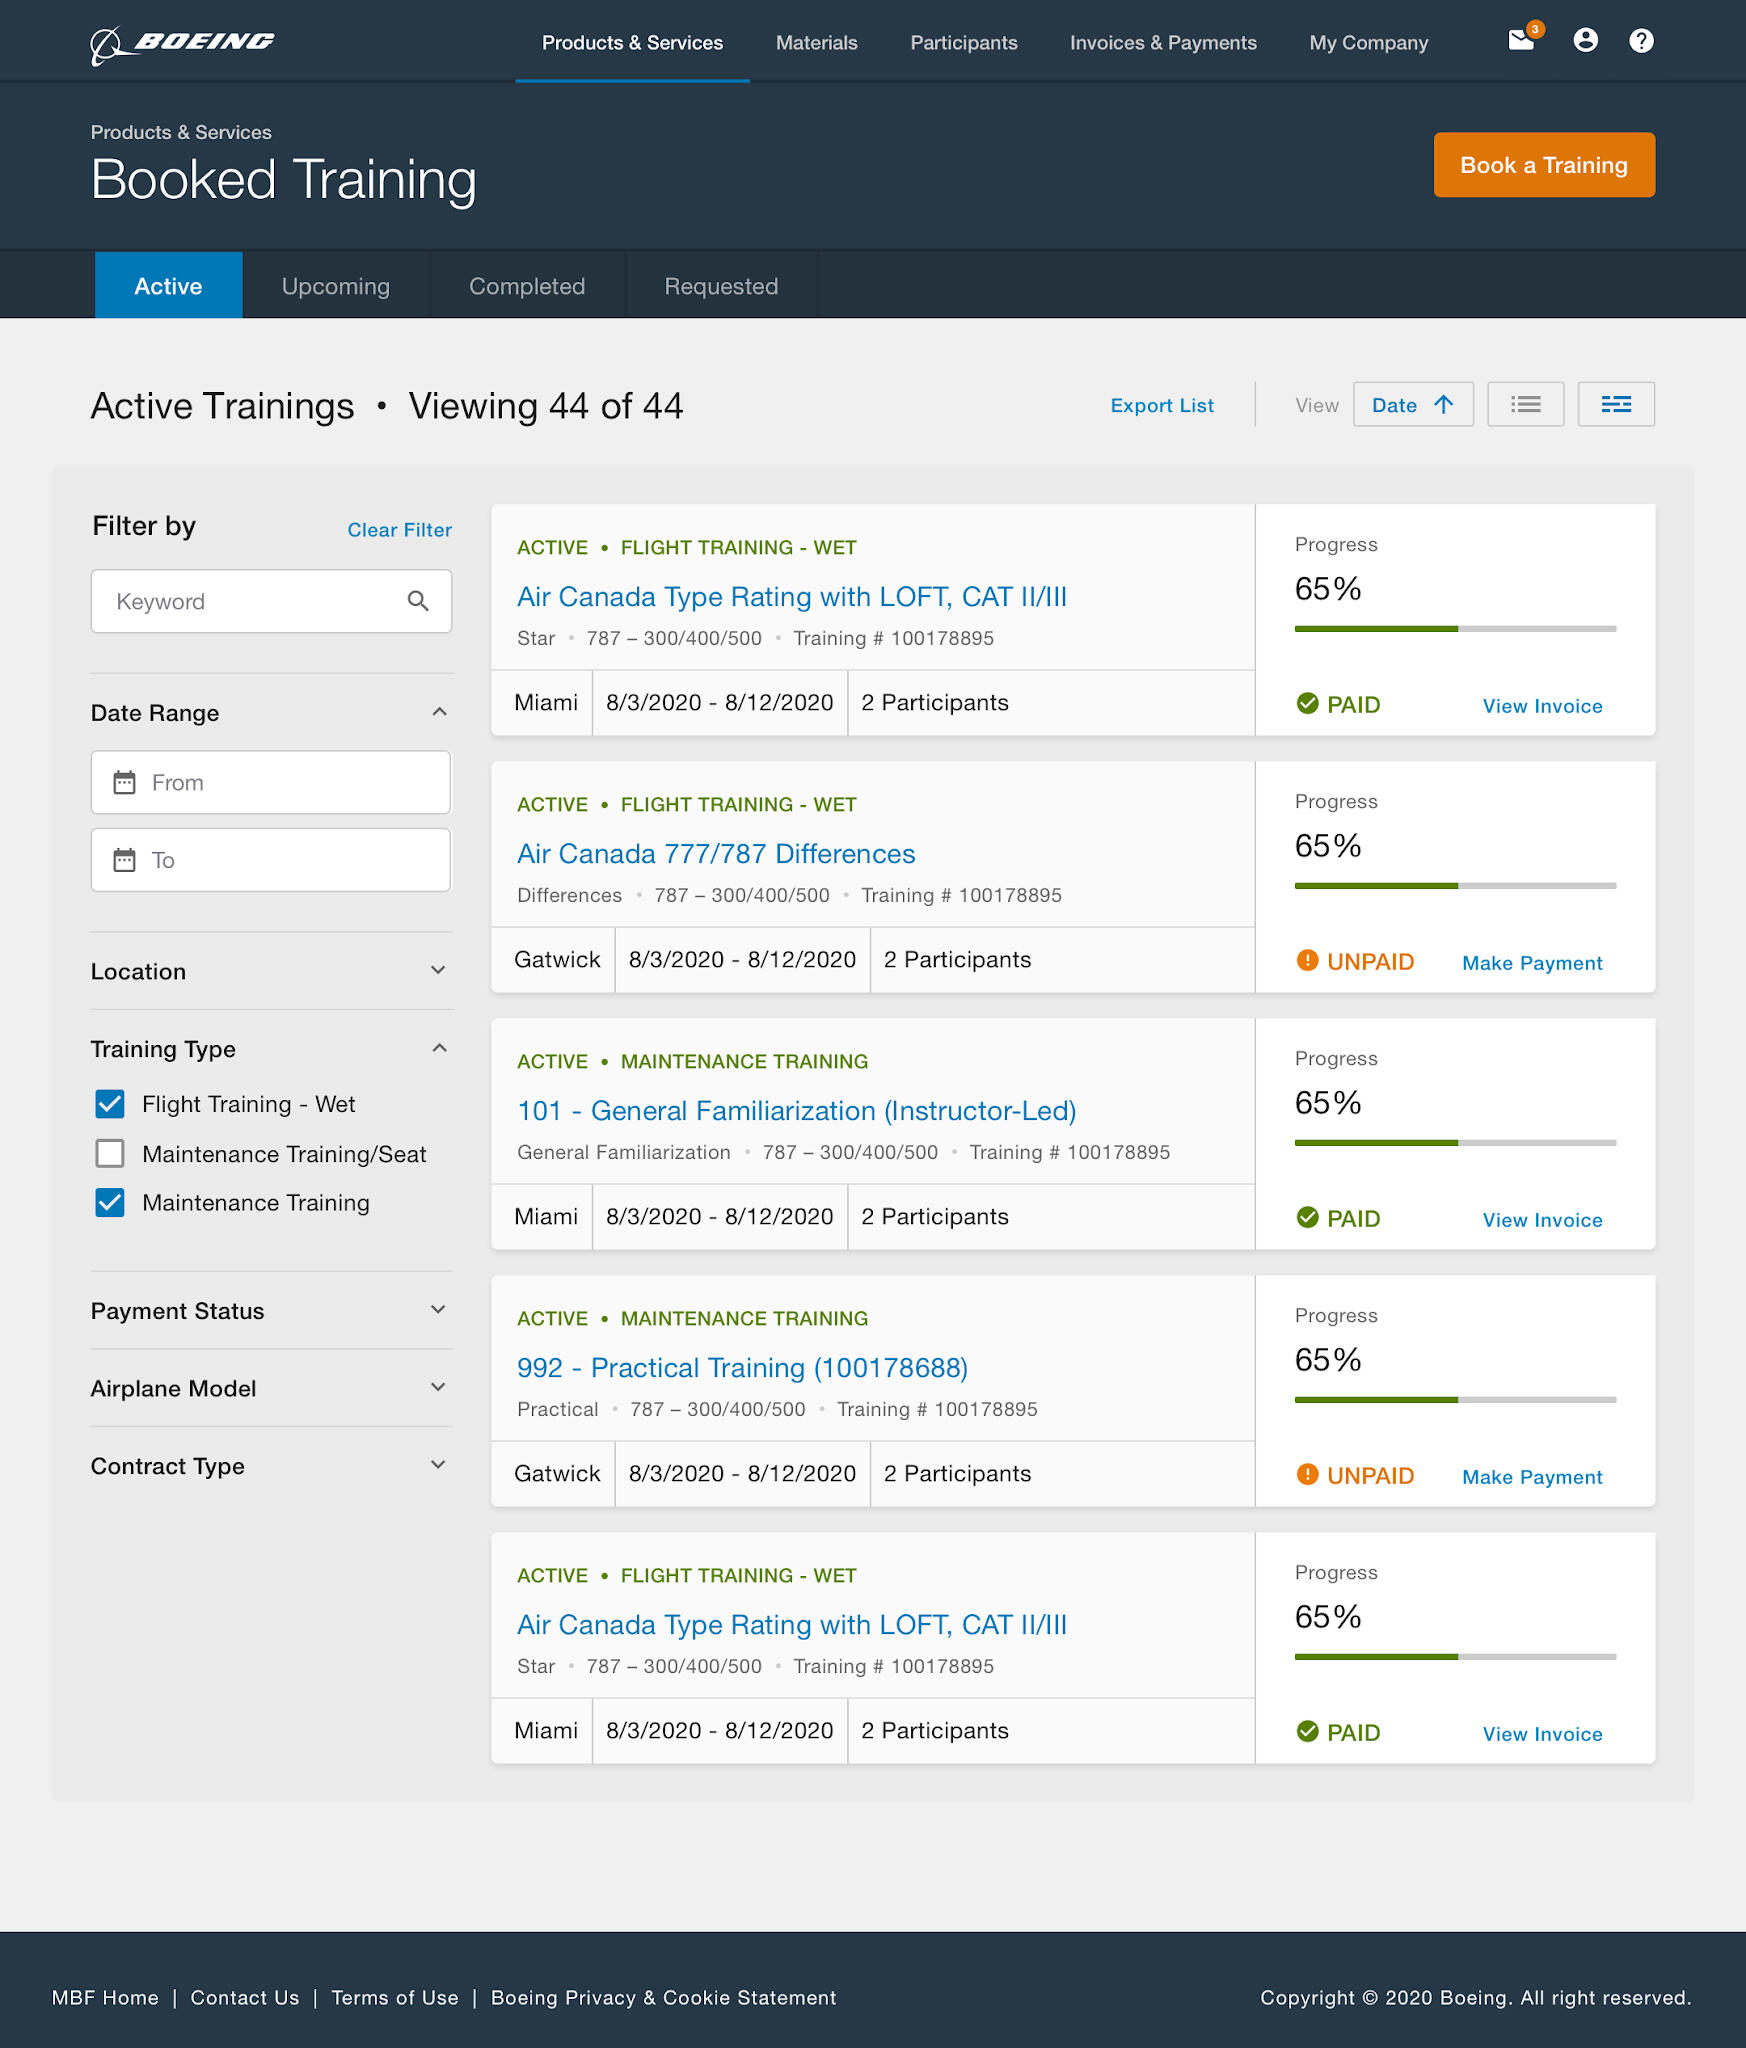
Task: Click the Clear Filter link
Action: (x=399, y=530)
